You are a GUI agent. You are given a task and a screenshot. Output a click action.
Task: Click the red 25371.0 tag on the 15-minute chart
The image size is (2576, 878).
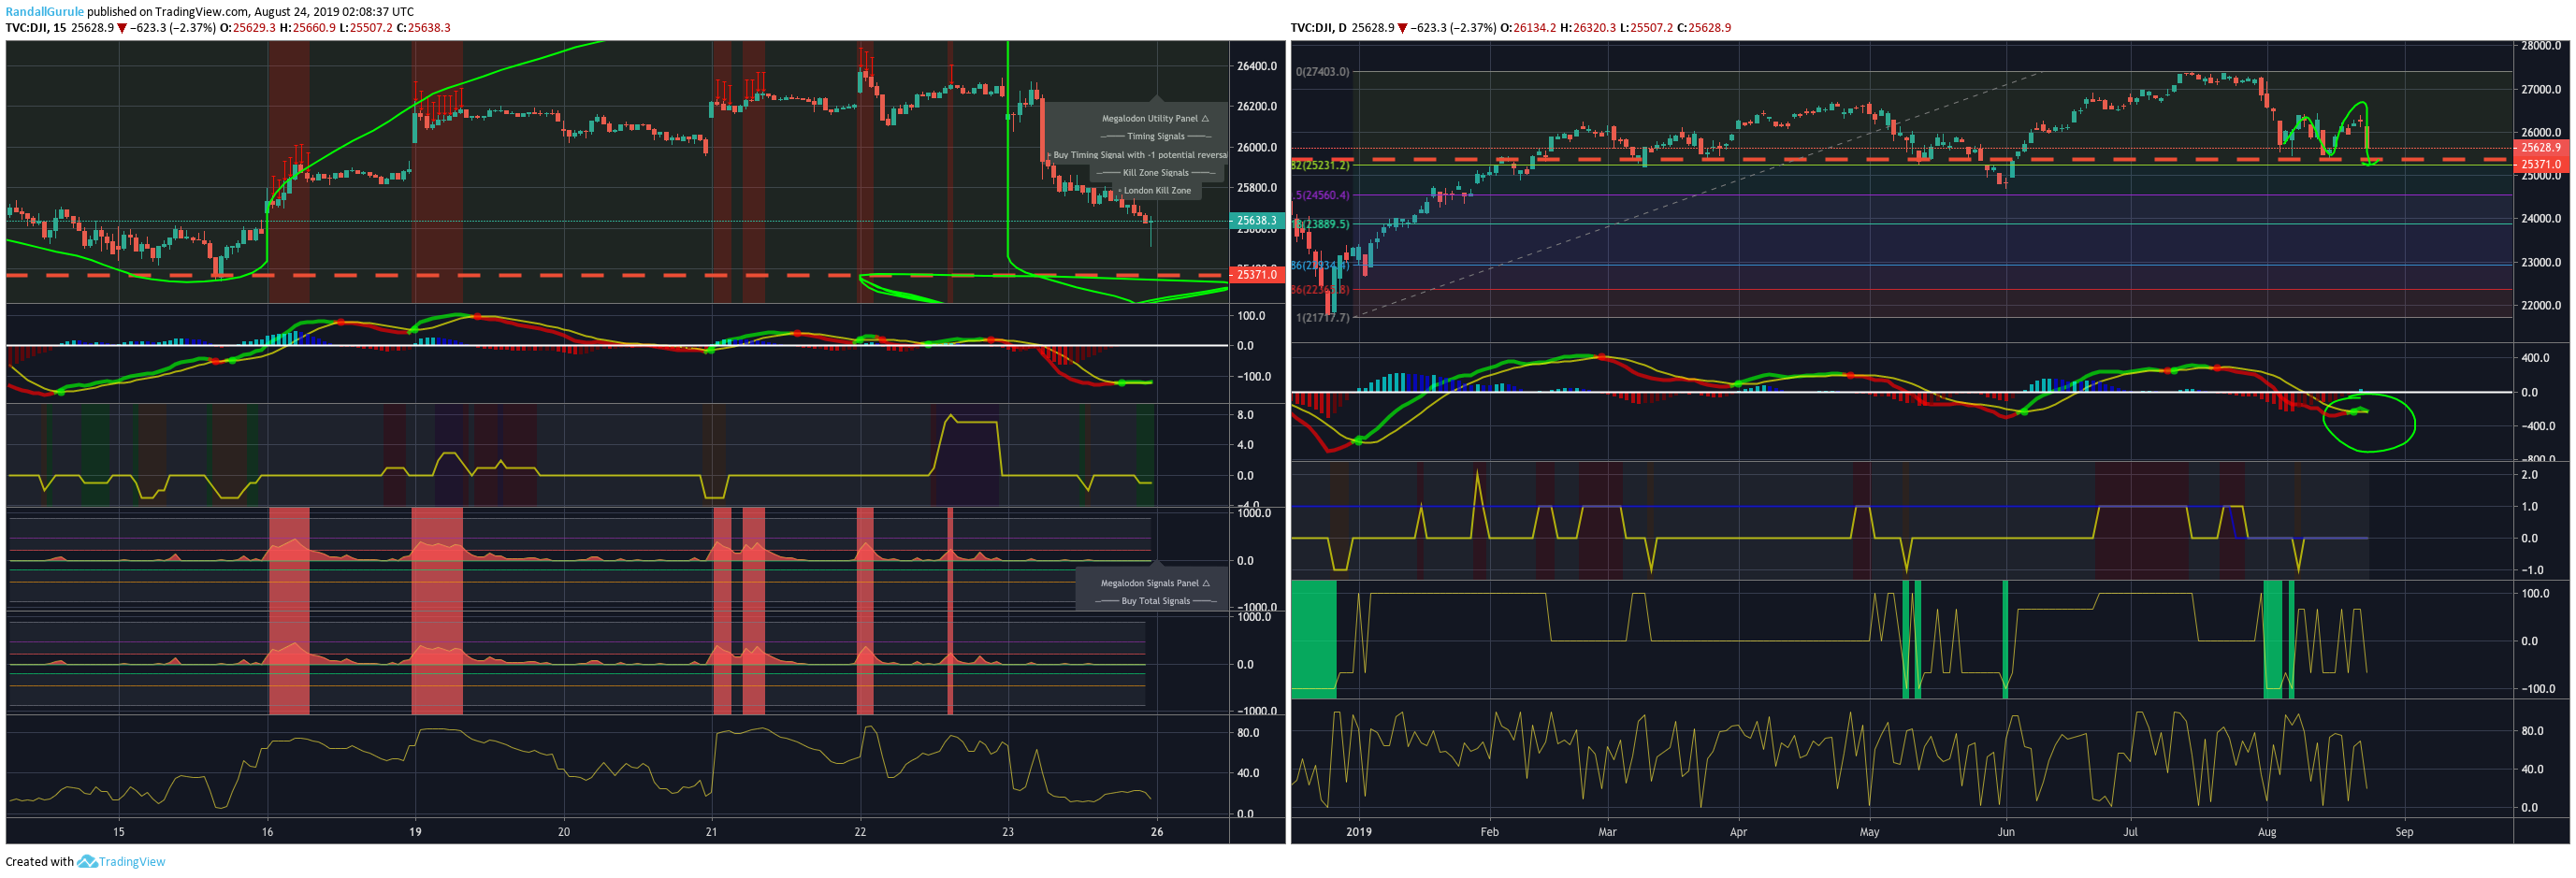tap(1256, 274)
